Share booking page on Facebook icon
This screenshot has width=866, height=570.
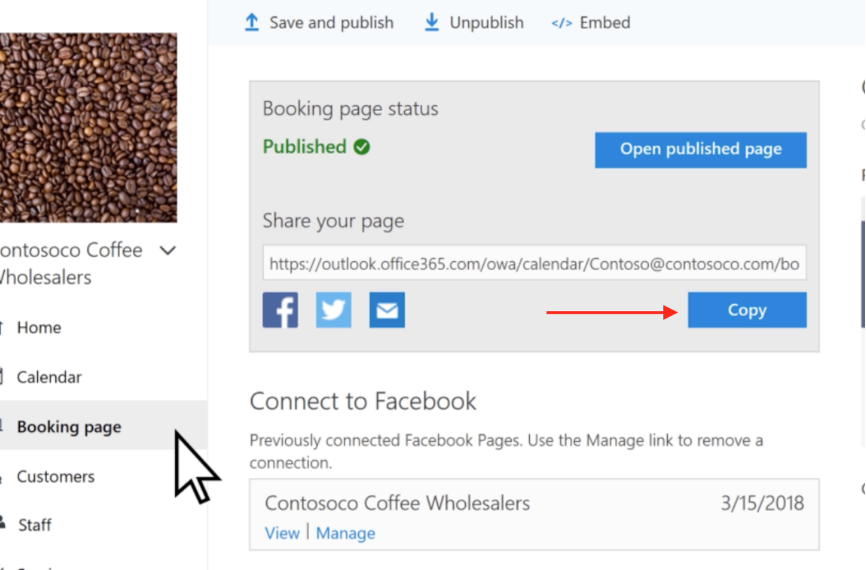click(x=280, y=310)
